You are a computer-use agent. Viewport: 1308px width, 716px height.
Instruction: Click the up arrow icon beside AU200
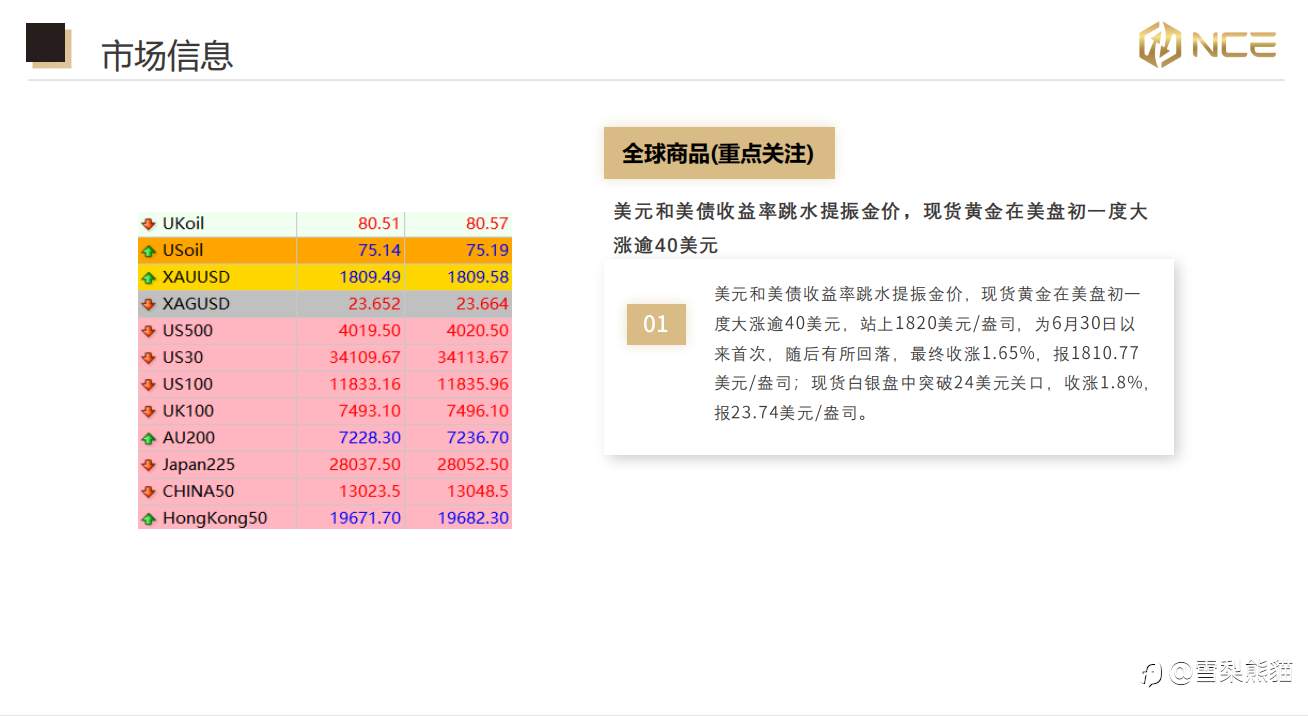[x=149, y=438]
